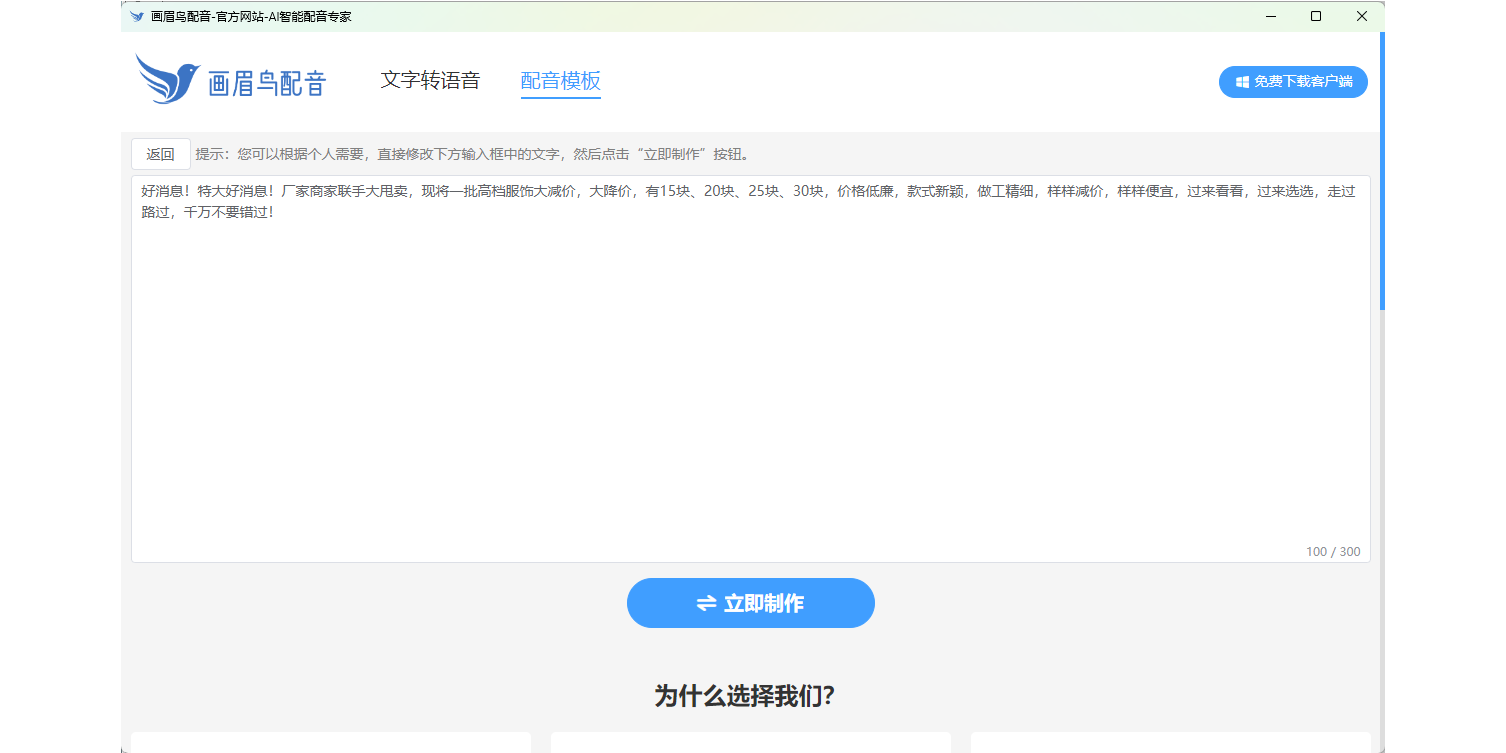The image size is (1506, 753).
Task: Click the blue vertical scrollbar thumb
Action: click(x=1382, y=170)
